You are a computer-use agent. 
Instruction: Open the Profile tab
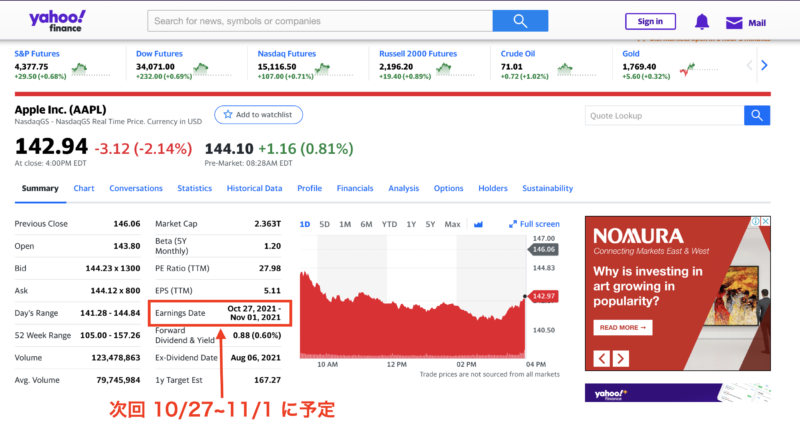coord(309,188)
